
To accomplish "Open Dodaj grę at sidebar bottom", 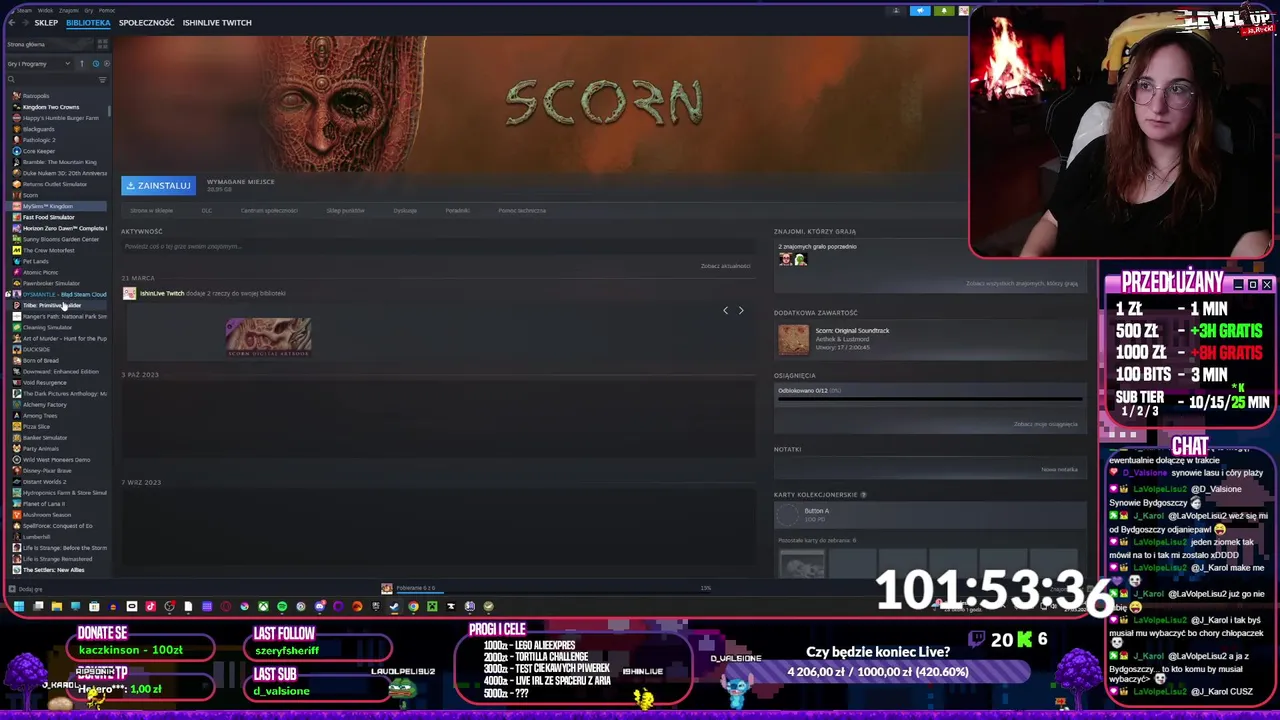I will coord(25,589).
